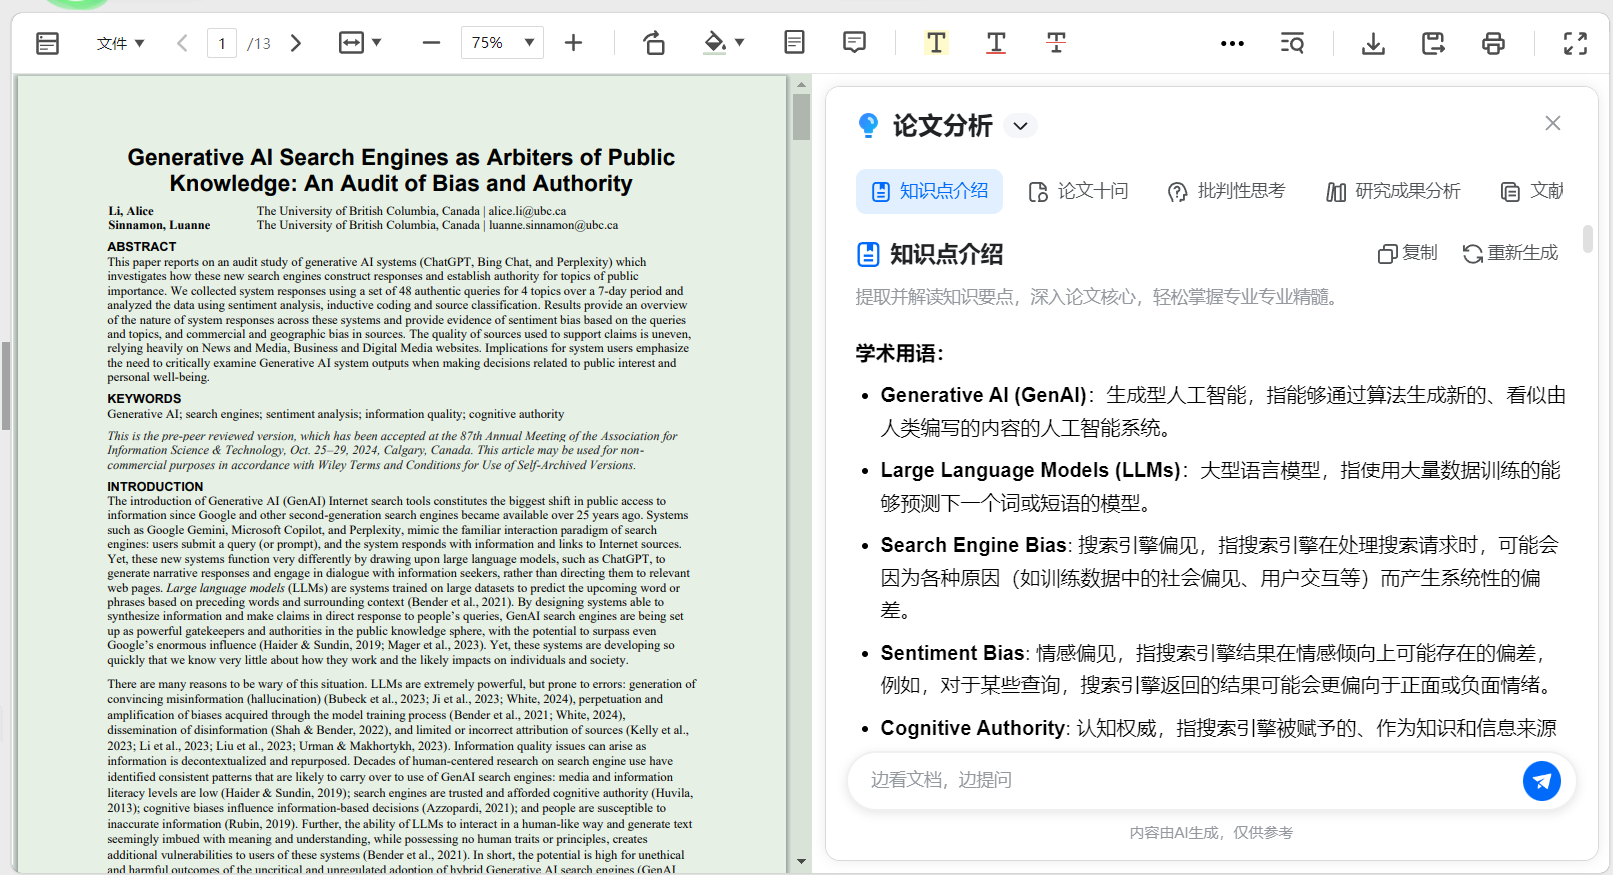
Task: Click the save-as icon
Action: (x=1433, y=43)
